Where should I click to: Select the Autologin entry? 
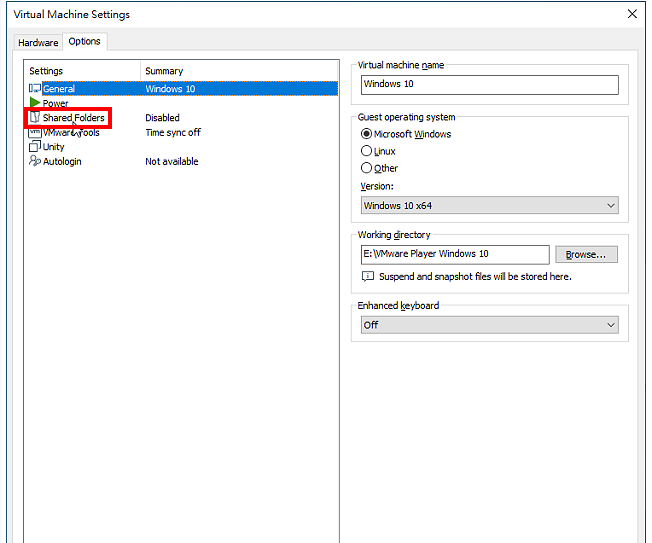point(62,161)
